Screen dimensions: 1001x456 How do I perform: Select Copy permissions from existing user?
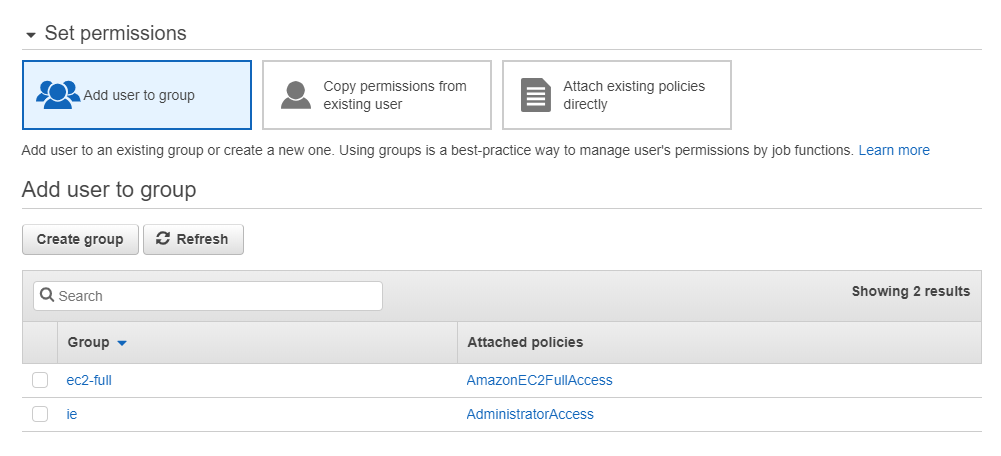[x=377, y=95]
